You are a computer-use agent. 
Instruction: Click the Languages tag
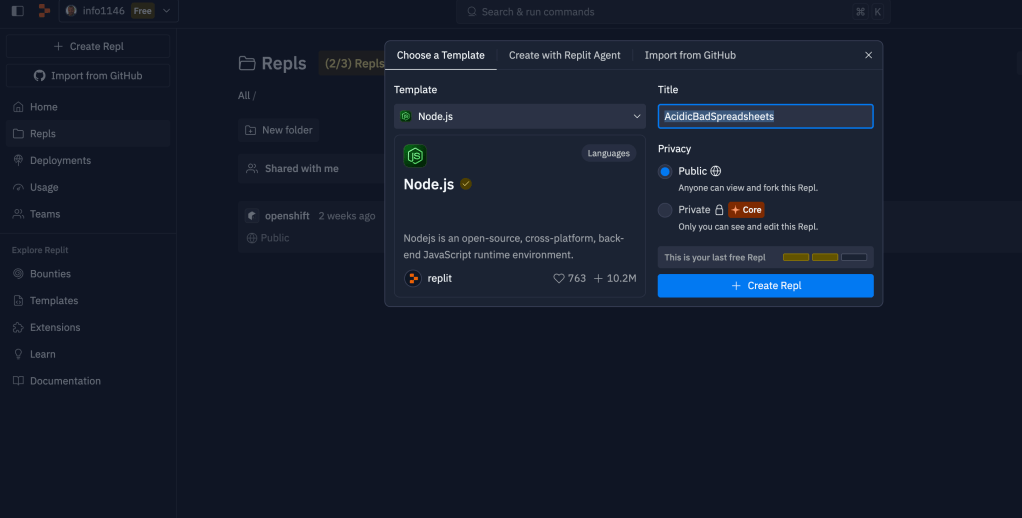(x=608, y=153)
